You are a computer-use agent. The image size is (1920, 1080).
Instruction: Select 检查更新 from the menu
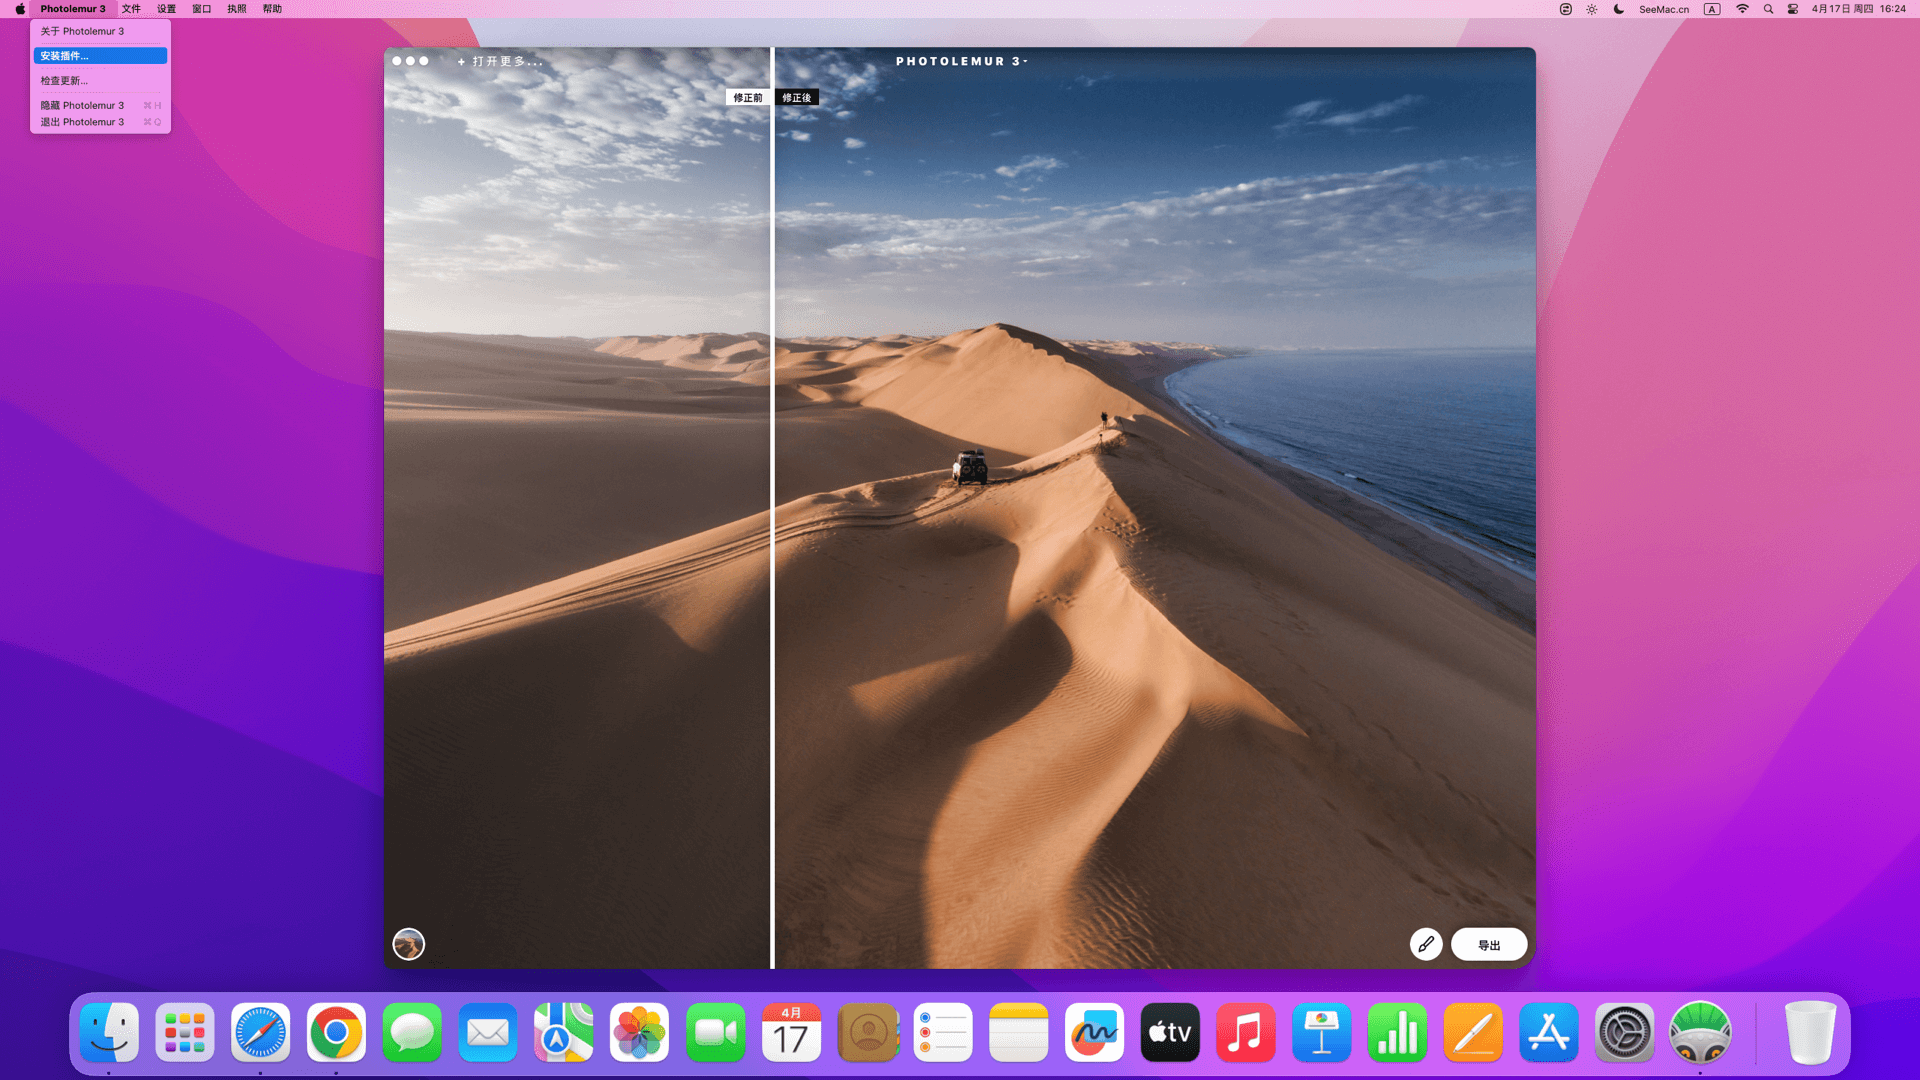65,81
